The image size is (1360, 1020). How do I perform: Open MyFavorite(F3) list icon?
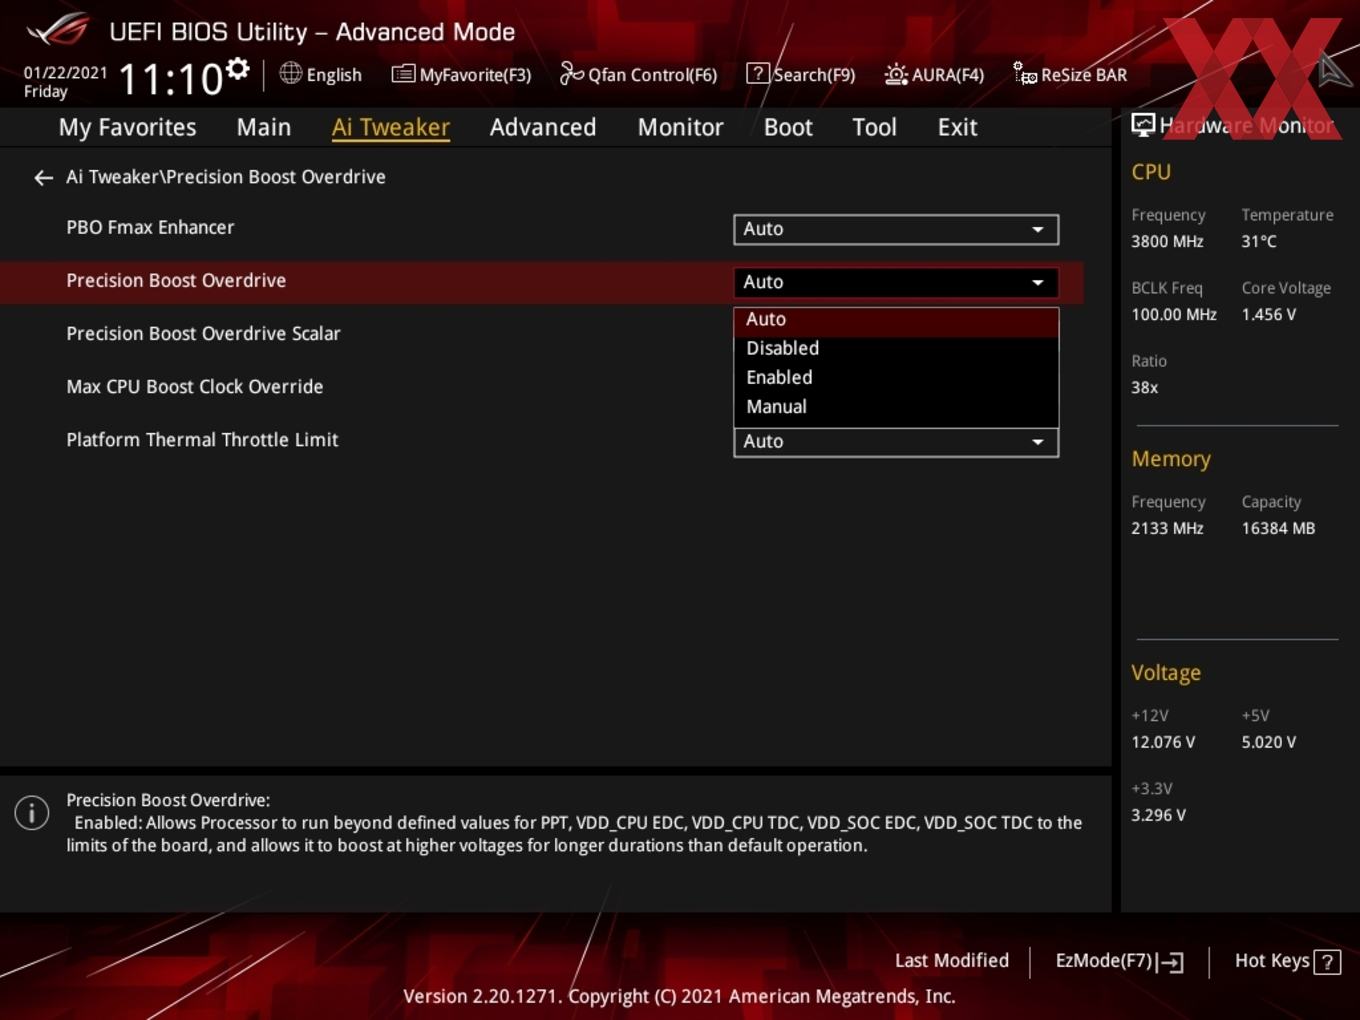pos(403,74)
